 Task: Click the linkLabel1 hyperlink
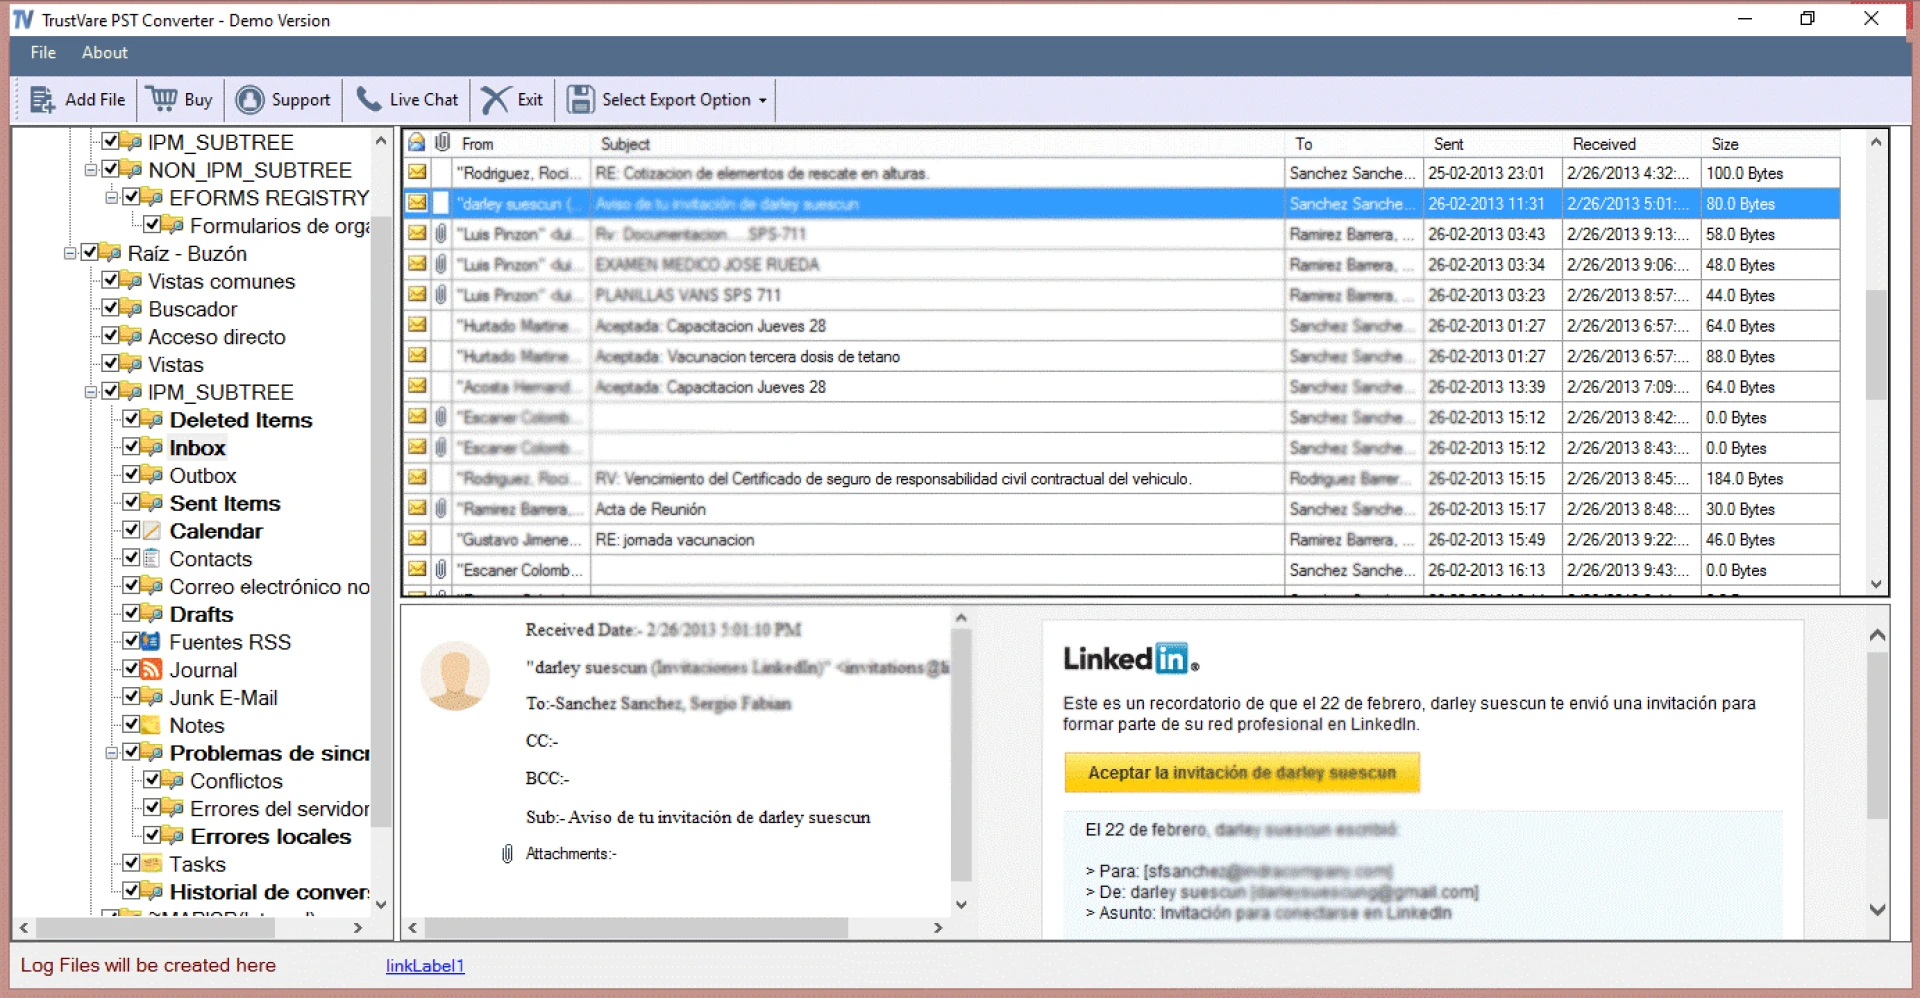[424, 965]
